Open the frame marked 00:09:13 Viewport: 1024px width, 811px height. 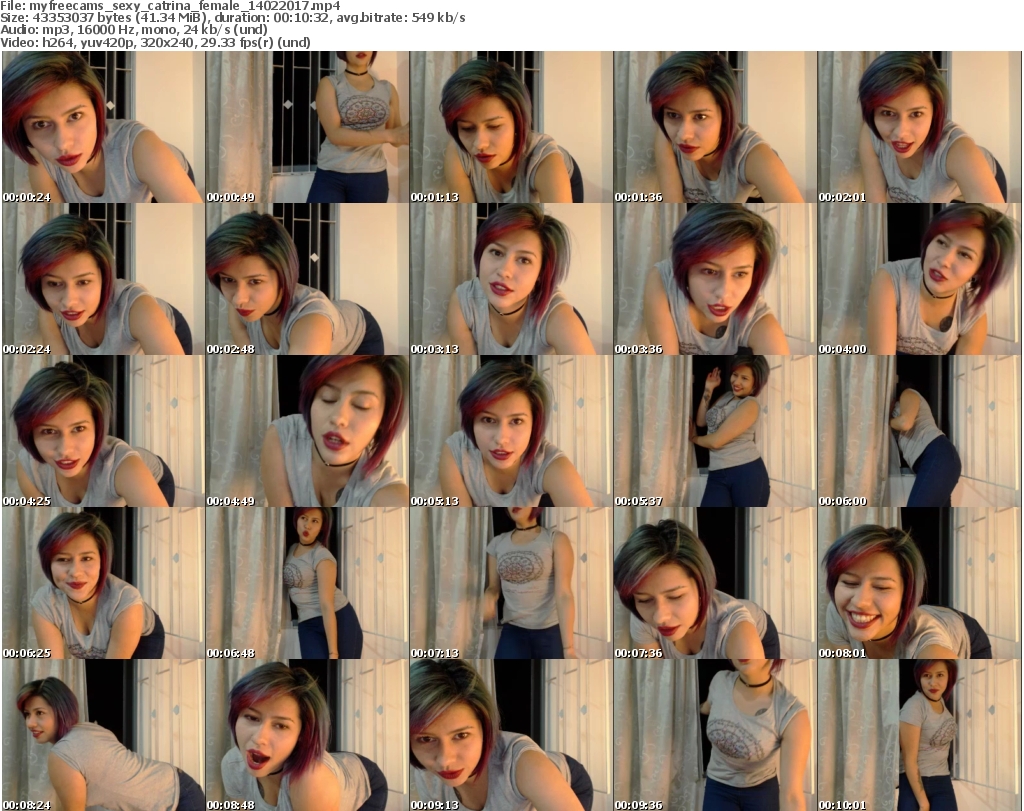511,735
